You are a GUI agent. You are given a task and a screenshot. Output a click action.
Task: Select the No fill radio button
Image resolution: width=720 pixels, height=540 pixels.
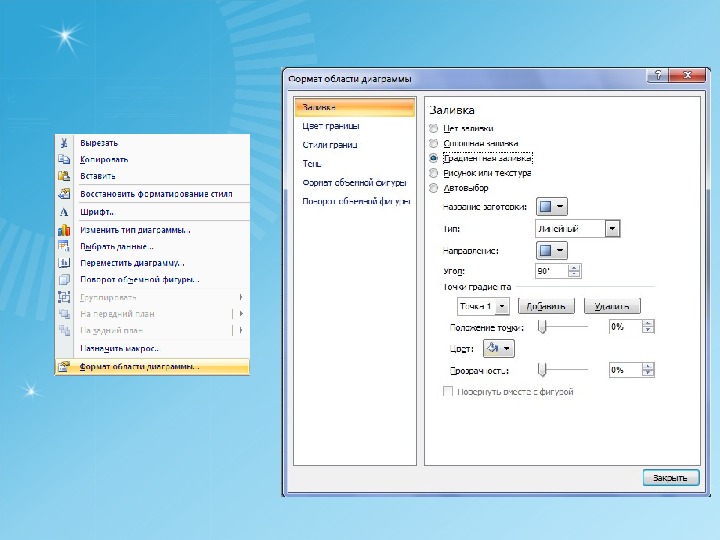coord(433,128)
